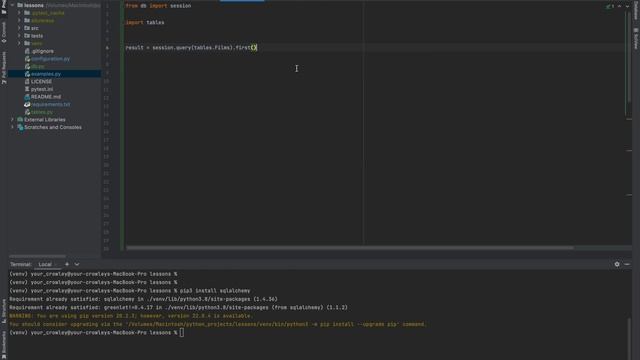Open .gitignore file in project tree
This screenshot has height=360, width=640.
tap(42, 51)
